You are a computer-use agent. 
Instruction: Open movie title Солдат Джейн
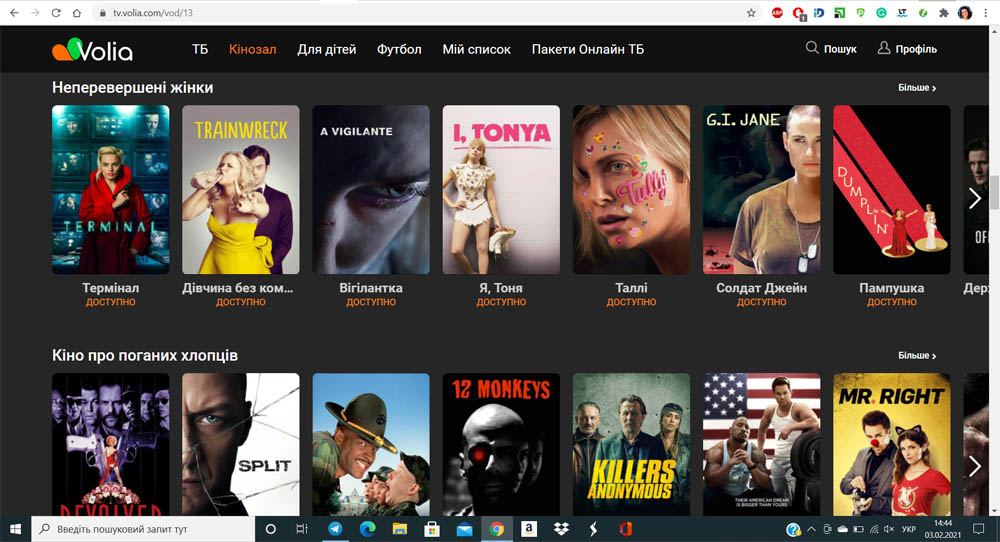(x=761, y=288)
